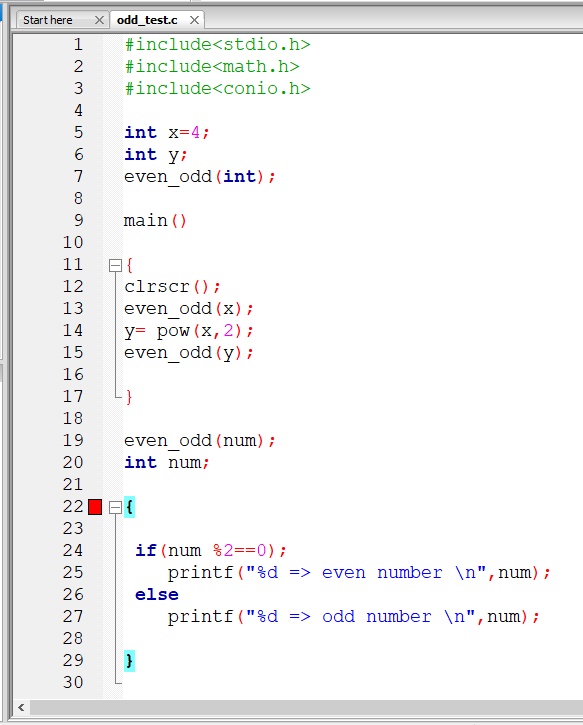Switch to the Start here tab

48,20
